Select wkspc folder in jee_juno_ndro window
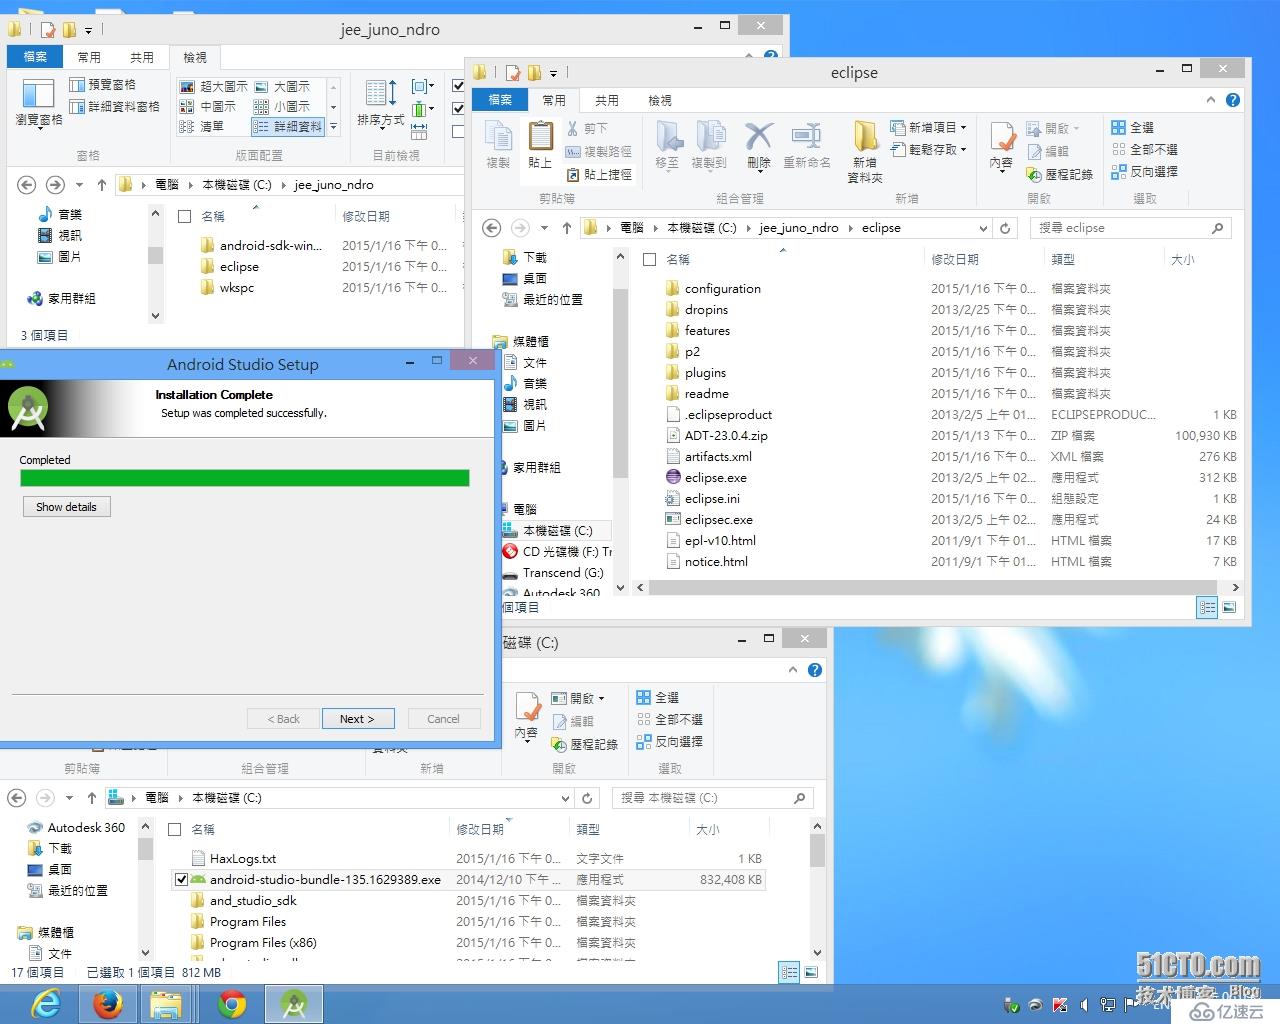This screenshot has height=1024, width=1280. [237, 287]
